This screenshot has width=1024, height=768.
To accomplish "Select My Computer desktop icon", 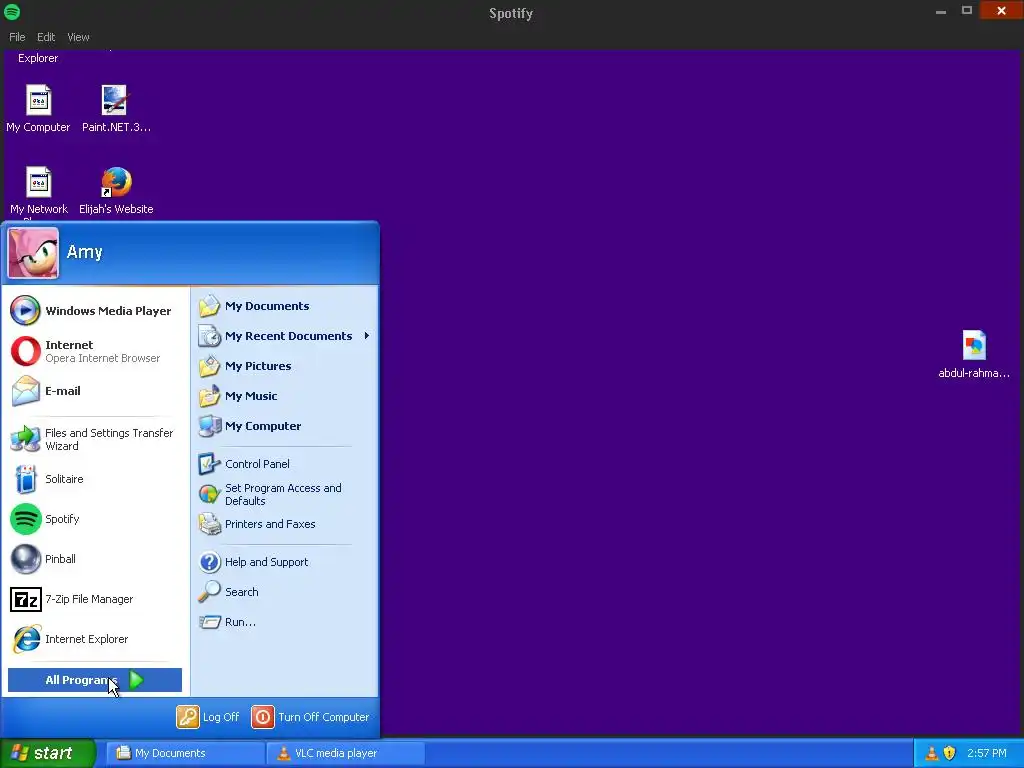I will [x=39, y=108].
